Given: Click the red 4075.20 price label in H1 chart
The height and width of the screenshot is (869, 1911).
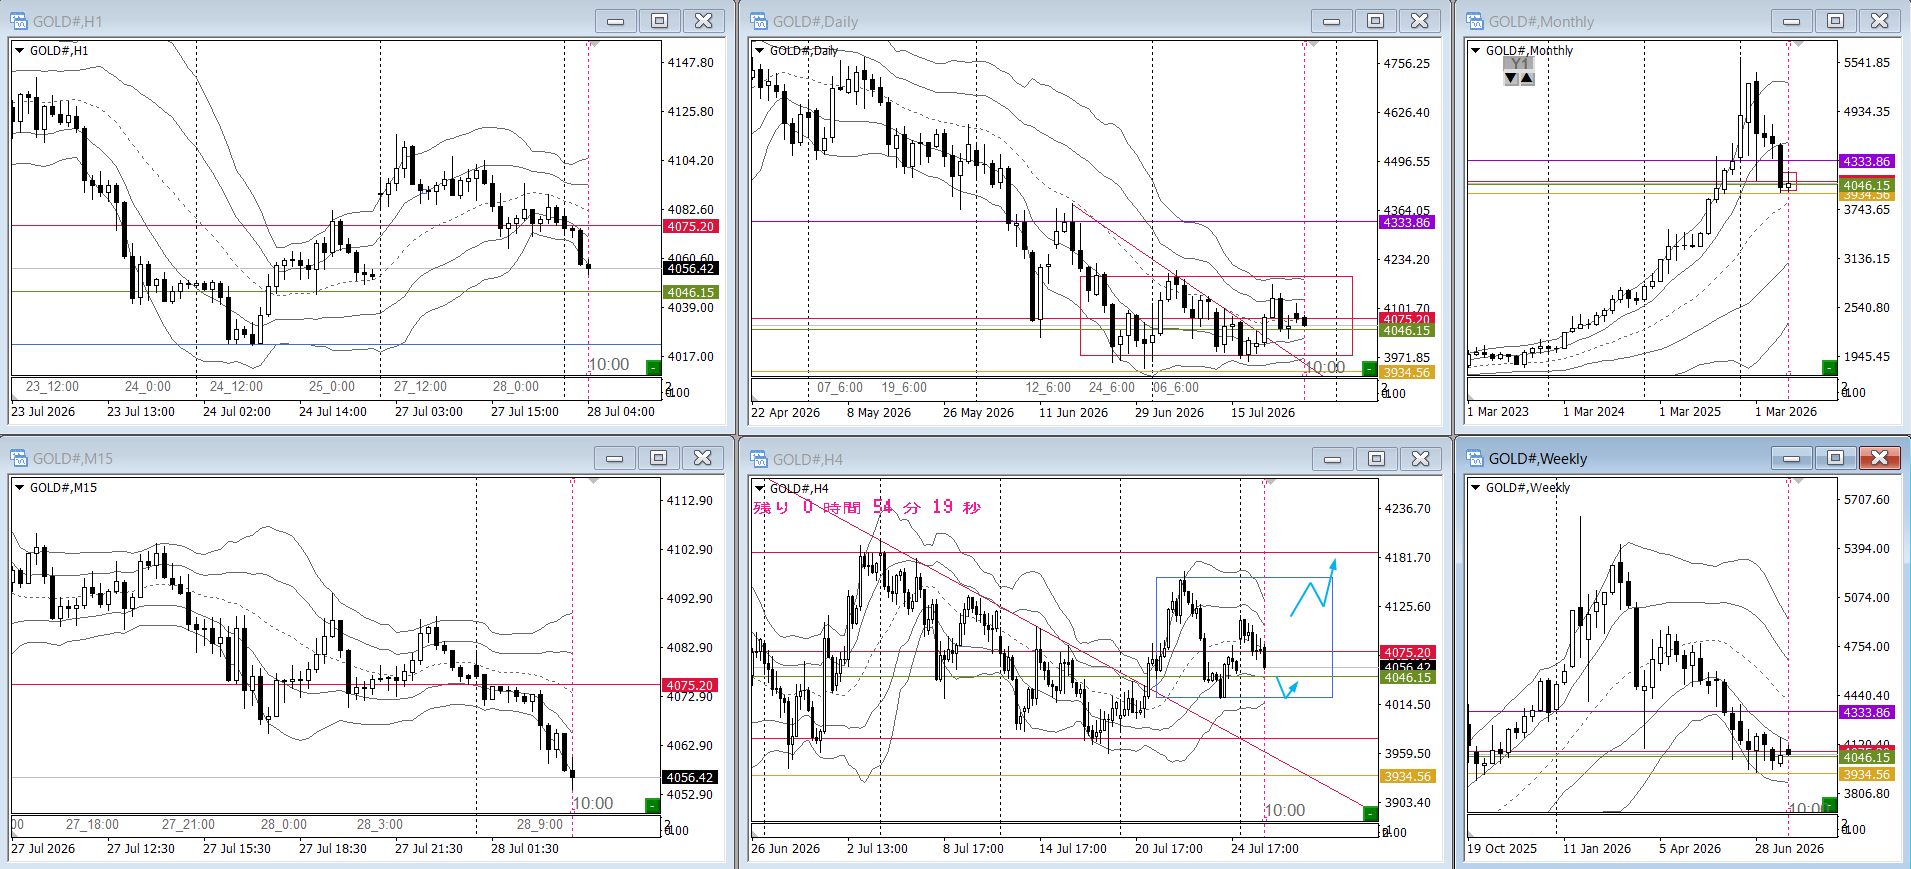Looking at the screenshot, I should [691, 227].
